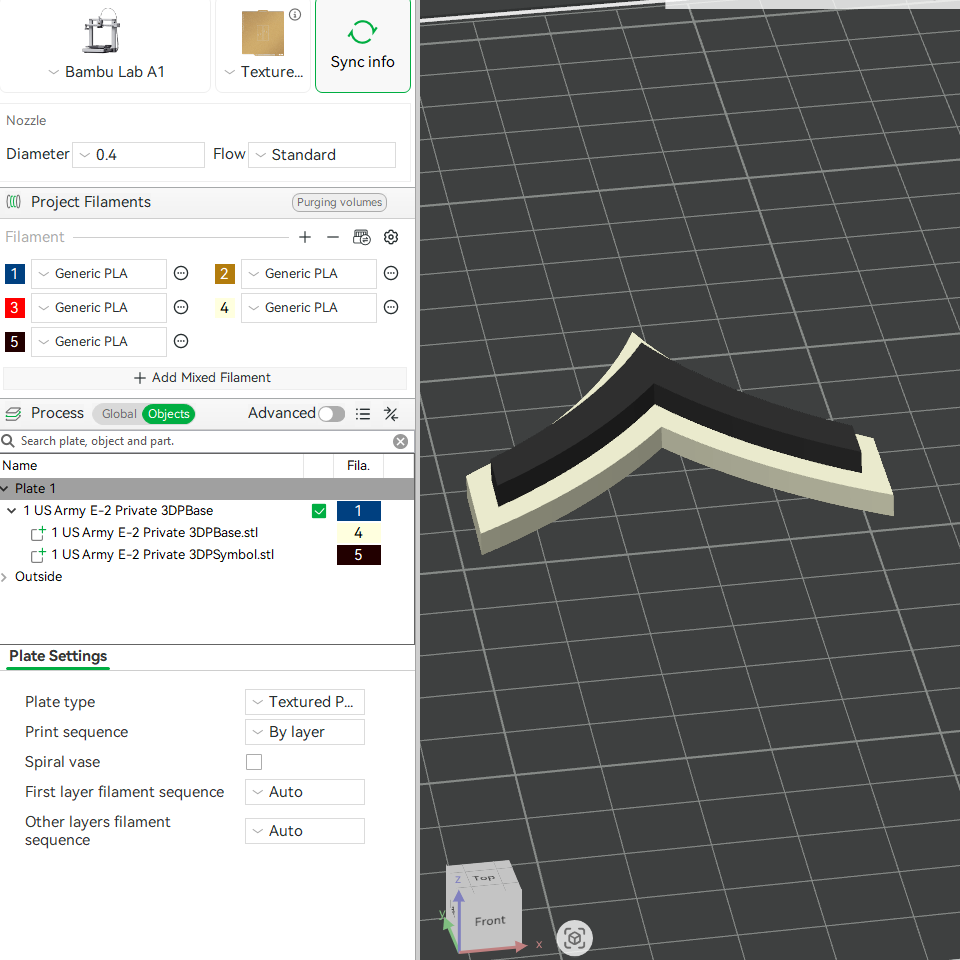Click the Purging volumes button
Image resolution: width=960 pixels, height=960 pixels.
click(x=339, y=202)
